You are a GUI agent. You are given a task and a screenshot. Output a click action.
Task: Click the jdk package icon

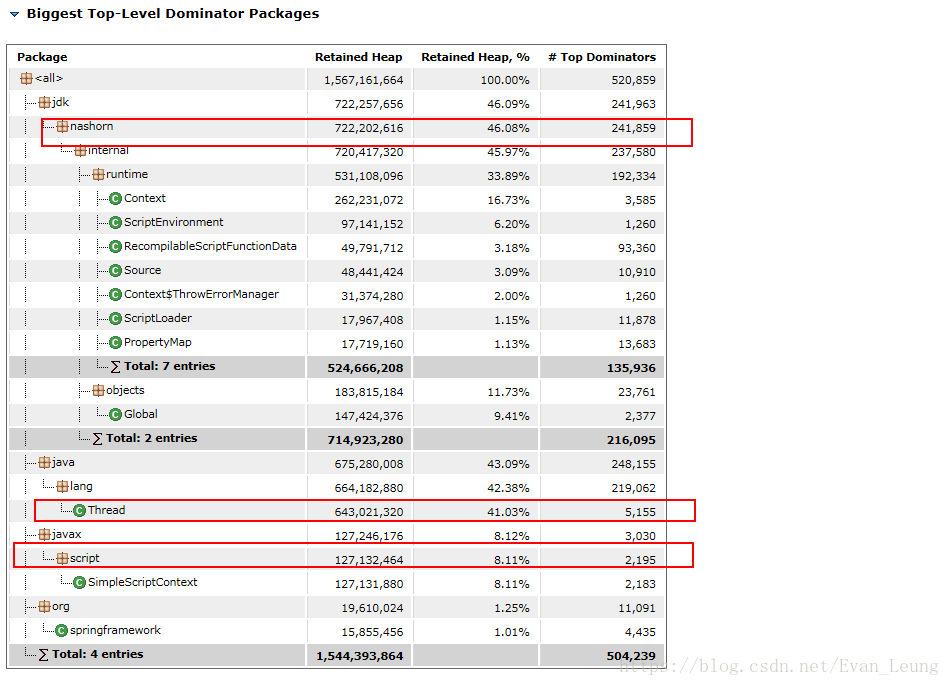[44, 102]
